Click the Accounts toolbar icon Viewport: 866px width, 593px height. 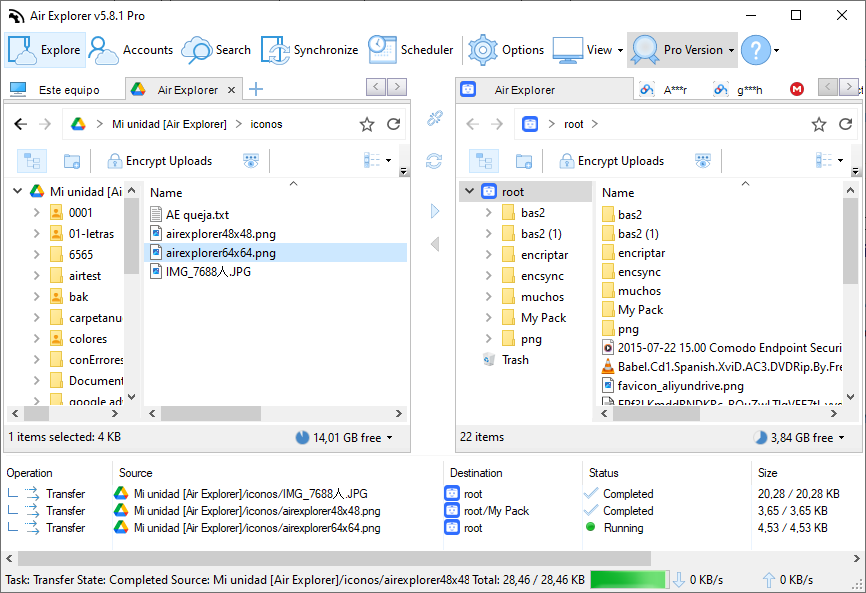point(131,50)
